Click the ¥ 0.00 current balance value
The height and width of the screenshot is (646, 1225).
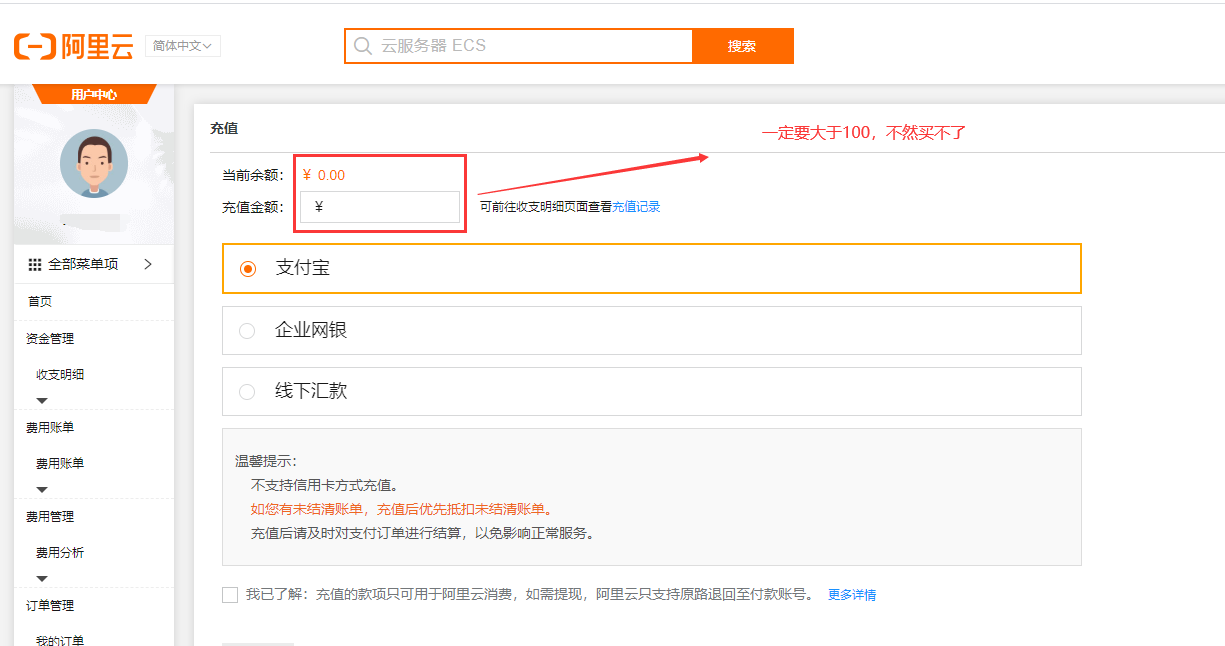pos(324,175)
